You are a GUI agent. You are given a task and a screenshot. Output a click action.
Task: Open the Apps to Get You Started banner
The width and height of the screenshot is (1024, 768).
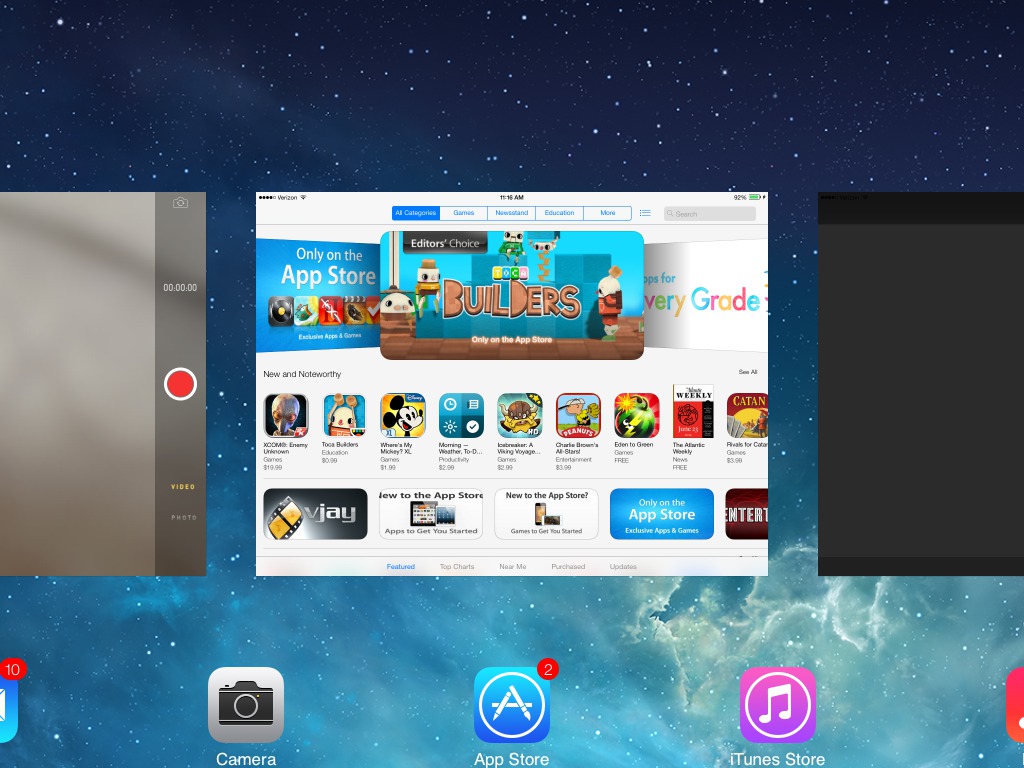(x=431, y=513)
